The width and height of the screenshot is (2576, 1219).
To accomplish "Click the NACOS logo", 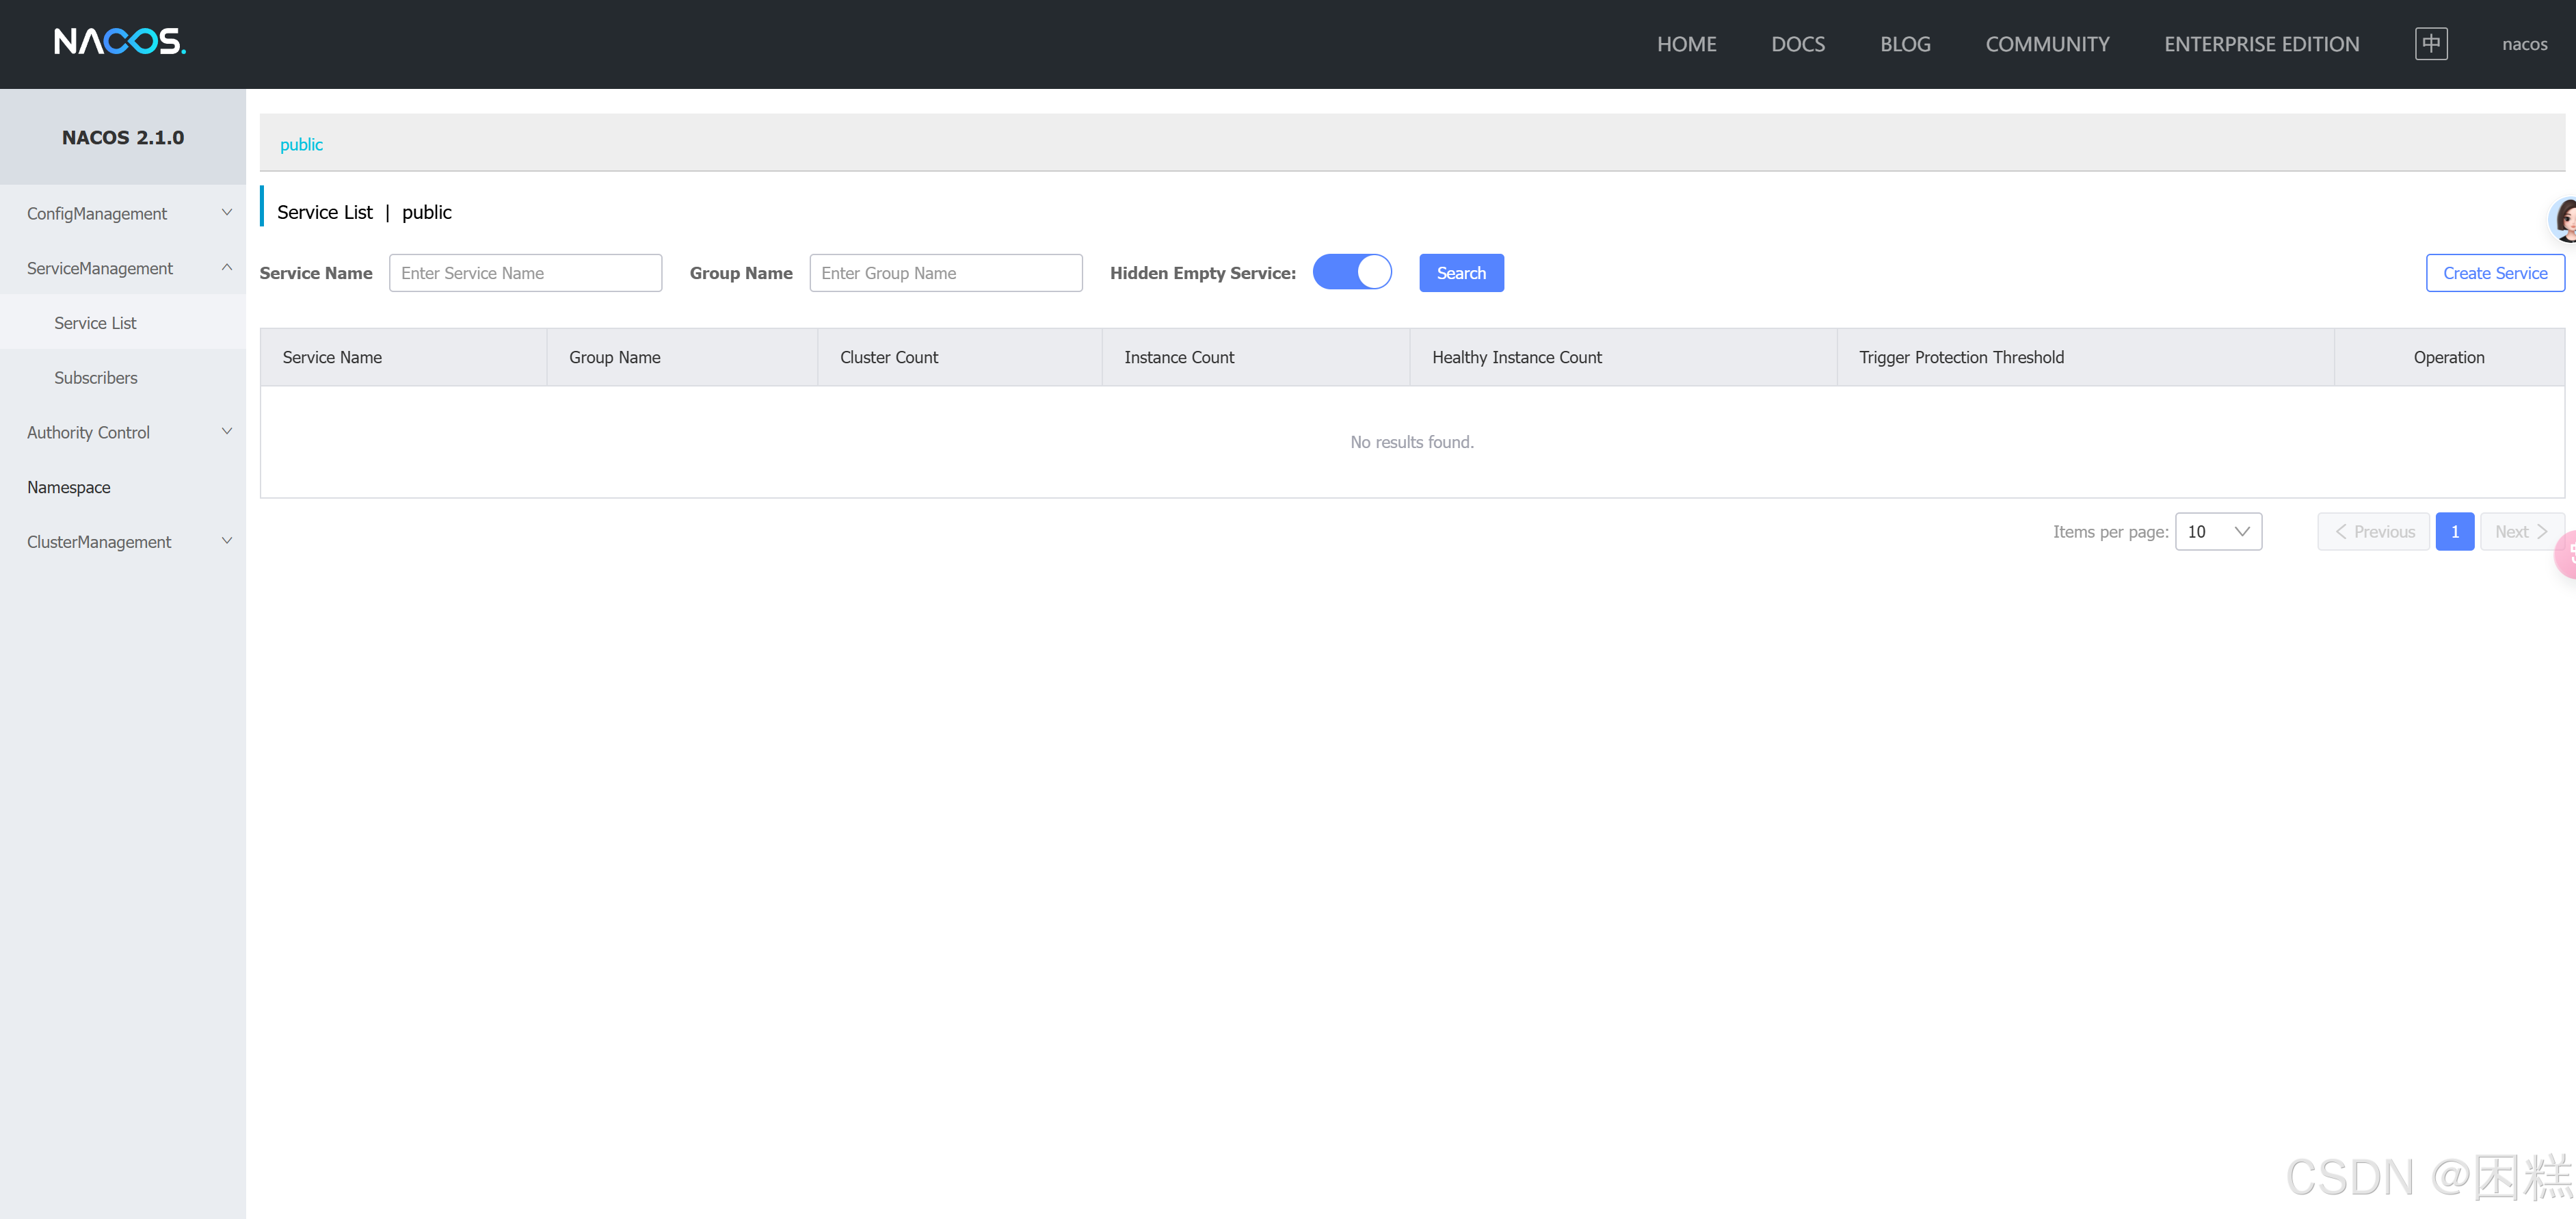I will tap(119, 41).
